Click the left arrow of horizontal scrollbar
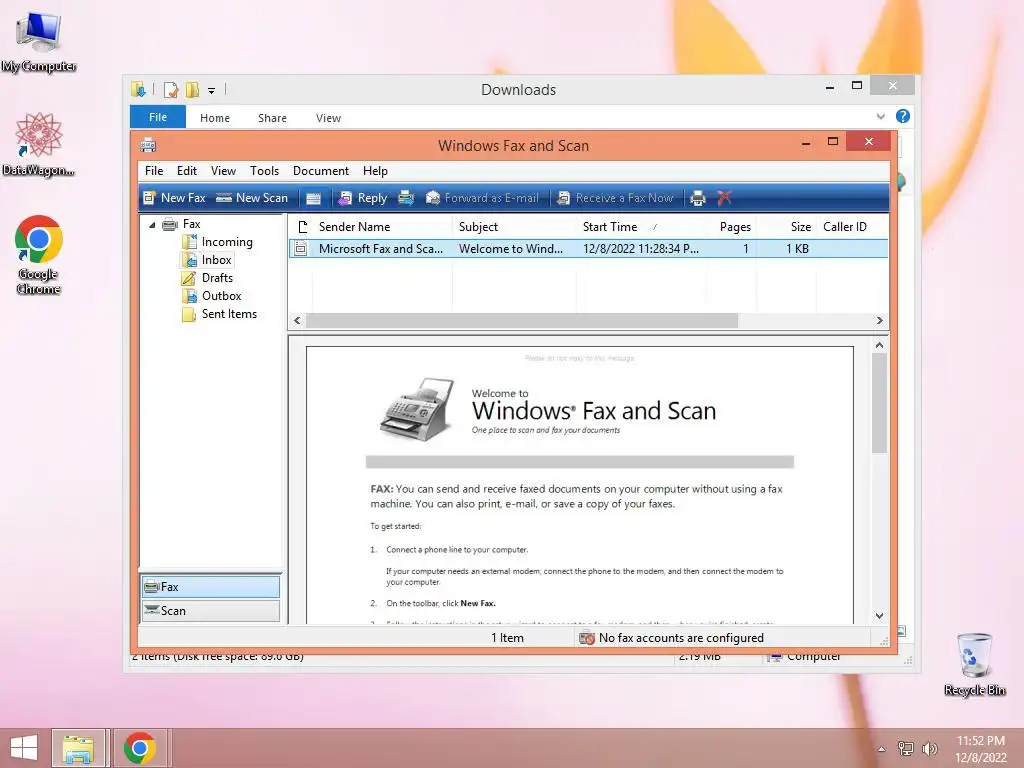The width and height of the screenshot is (1024, 768). [x=297, y=321]
